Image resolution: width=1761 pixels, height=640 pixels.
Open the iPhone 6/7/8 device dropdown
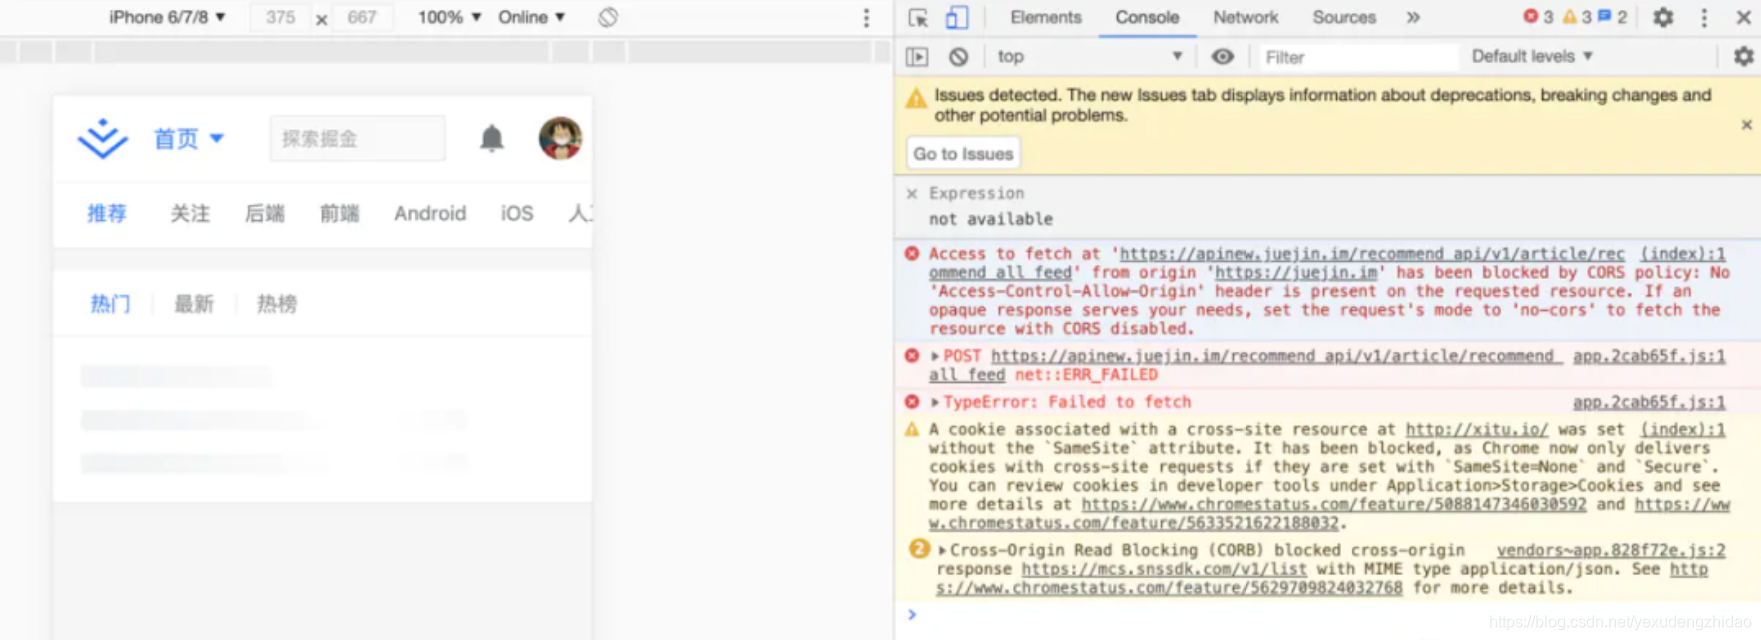167,17
